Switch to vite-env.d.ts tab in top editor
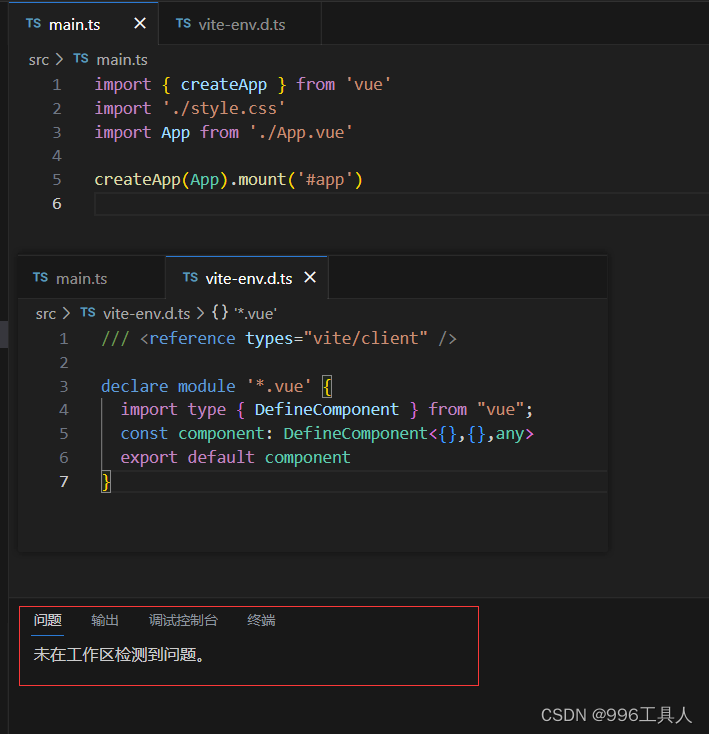This screenshot has width=709, height=734. tap(240, 24)
